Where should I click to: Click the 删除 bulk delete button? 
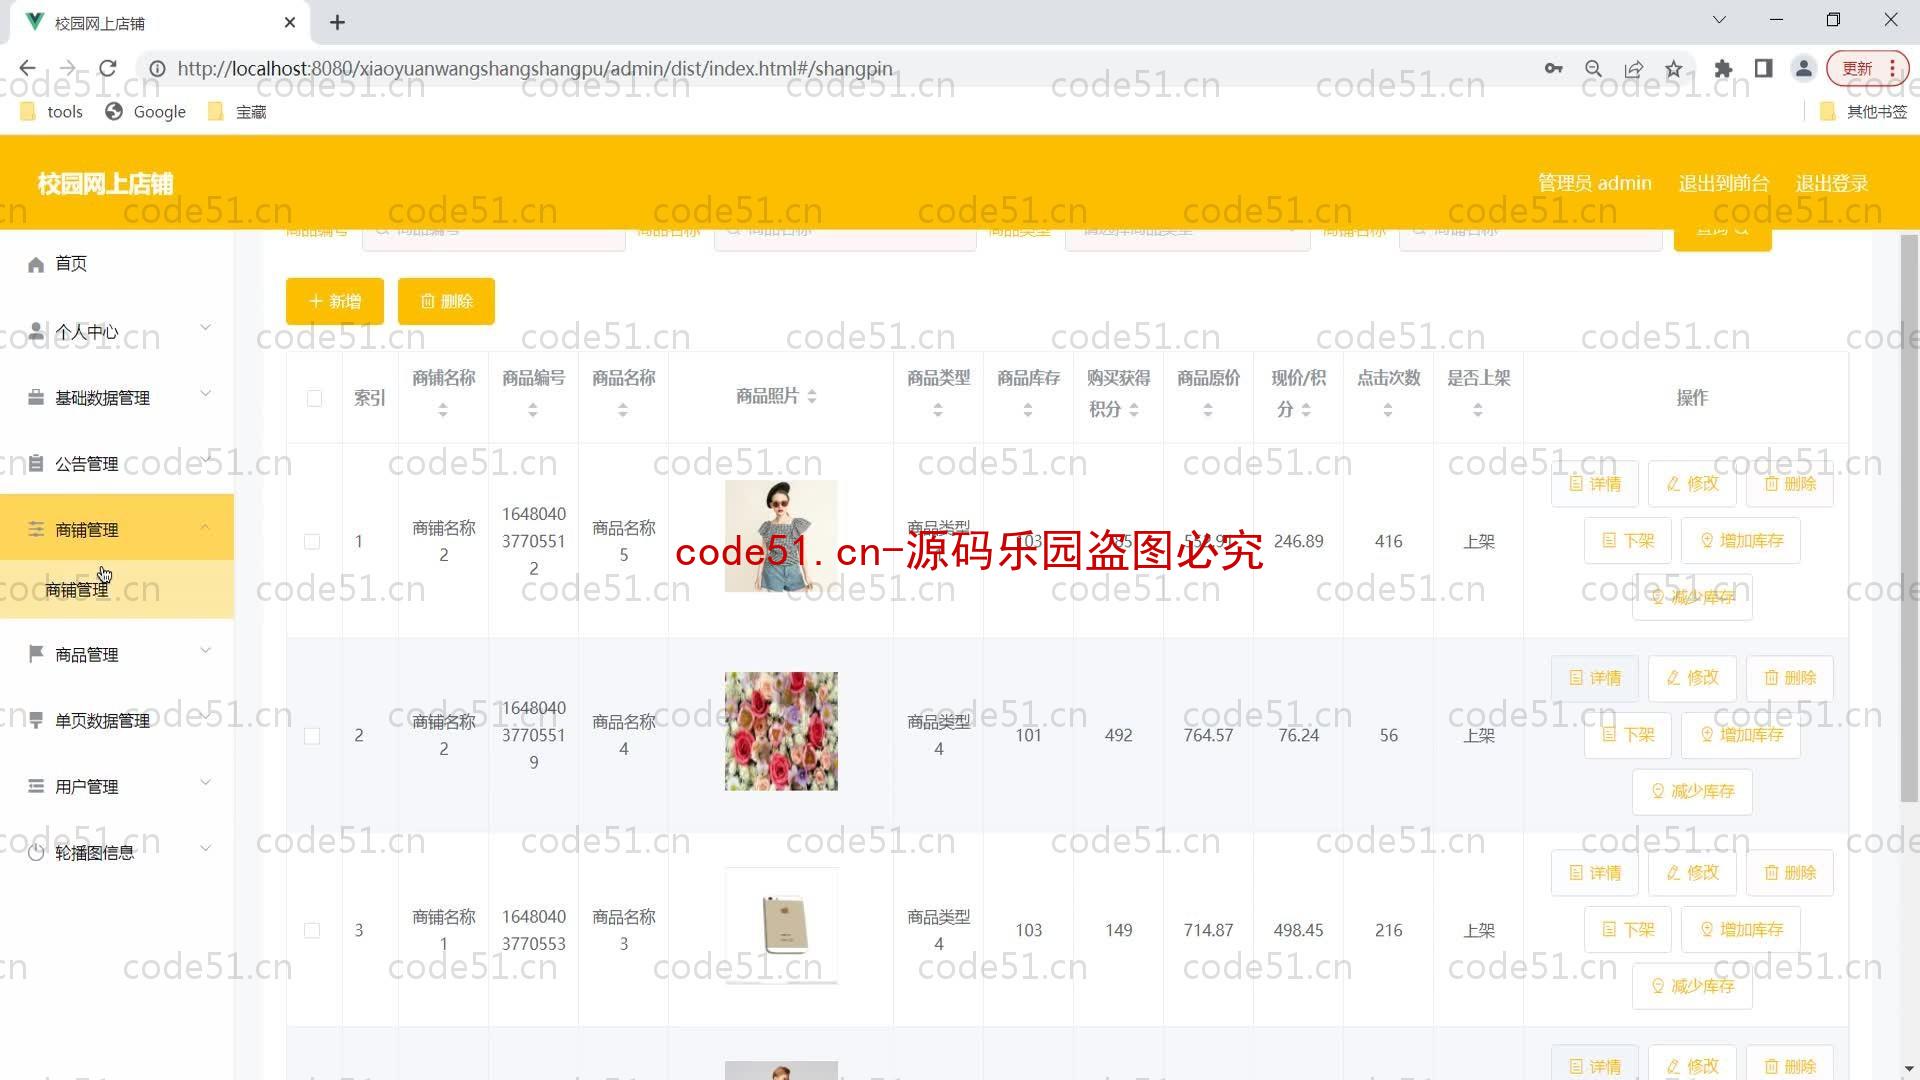click(446, 301)
